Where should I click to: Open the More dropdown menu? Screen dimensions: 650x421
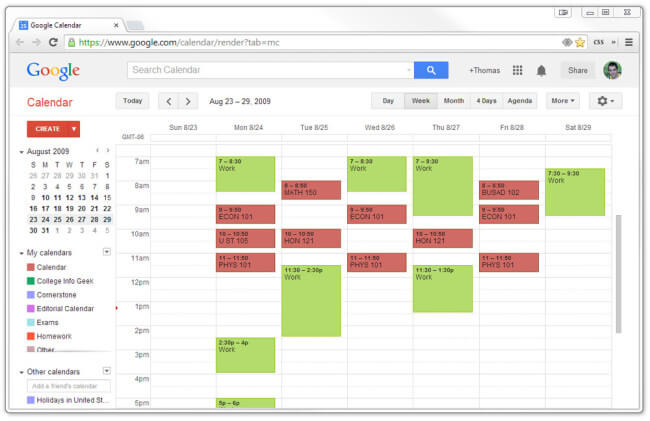click(x=563, y=101)
